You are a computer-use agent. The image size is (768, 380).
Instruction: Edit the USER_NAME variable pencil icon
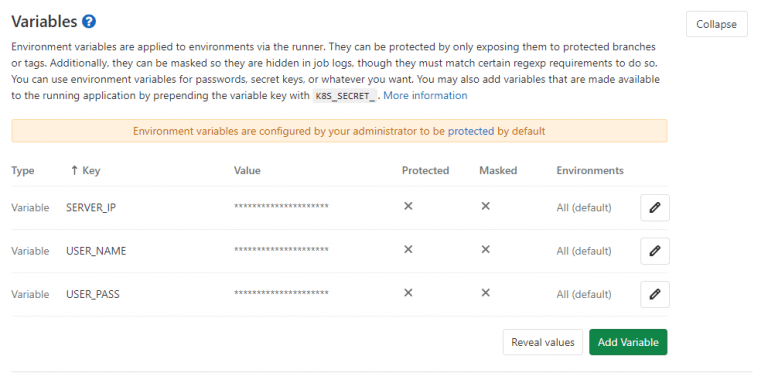[654, 251]
